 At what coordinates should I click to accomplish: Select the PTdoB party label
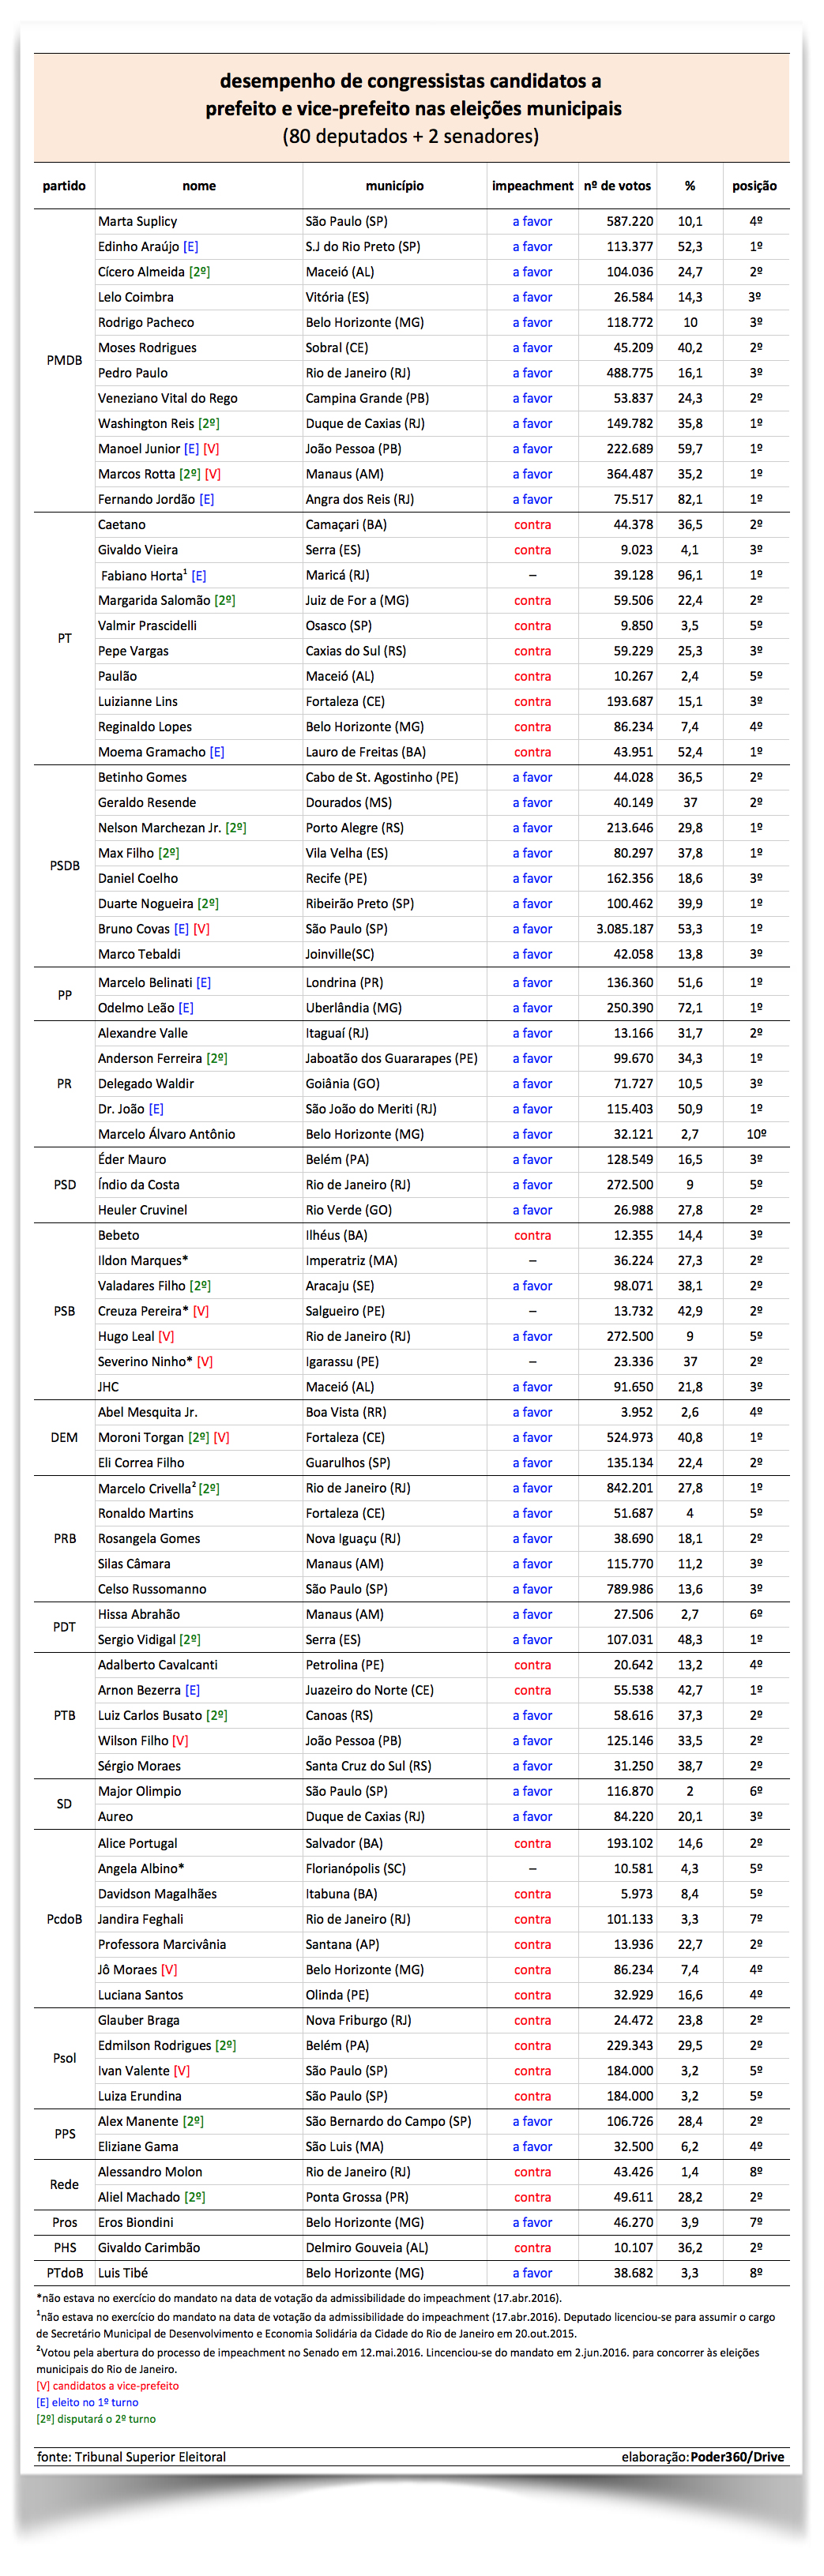tap(64, 2273)
